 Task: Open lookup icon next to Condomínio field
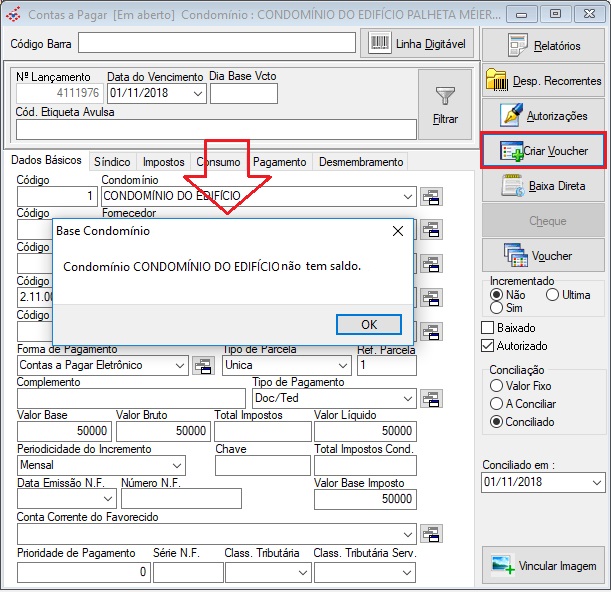click(x=431, y=196)
